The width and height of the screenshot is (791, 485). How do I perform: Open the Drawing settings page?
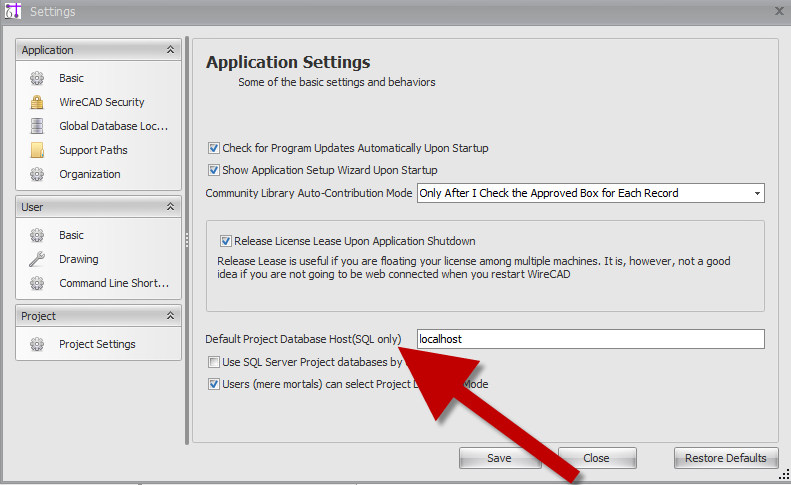coord(79,259)
